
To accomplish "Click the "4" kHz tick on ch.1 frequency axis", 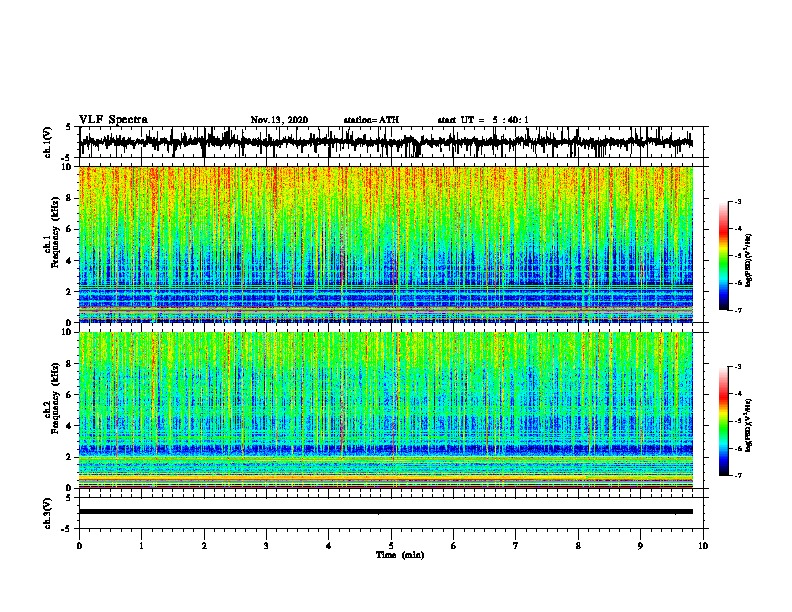I will click(x=69, y=261).
